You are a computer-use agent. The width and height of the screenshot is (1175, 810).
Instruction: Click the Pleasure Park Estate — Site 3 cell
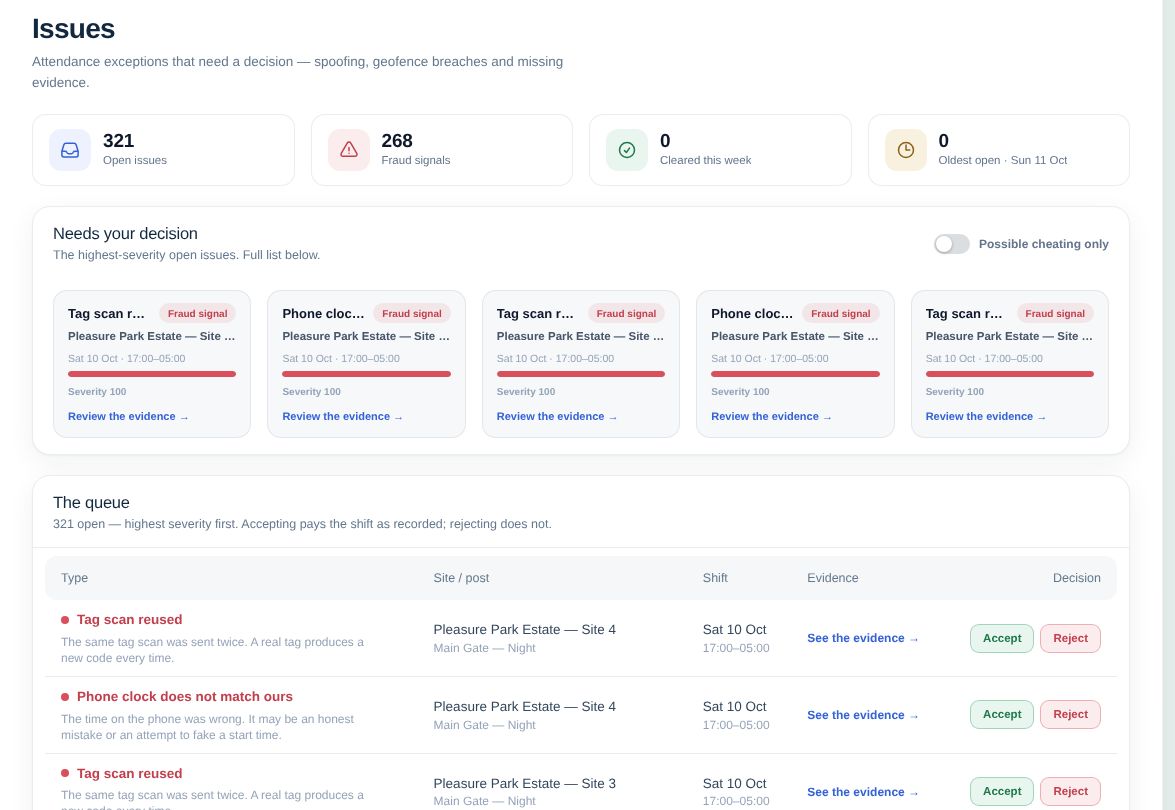[525, 784]
